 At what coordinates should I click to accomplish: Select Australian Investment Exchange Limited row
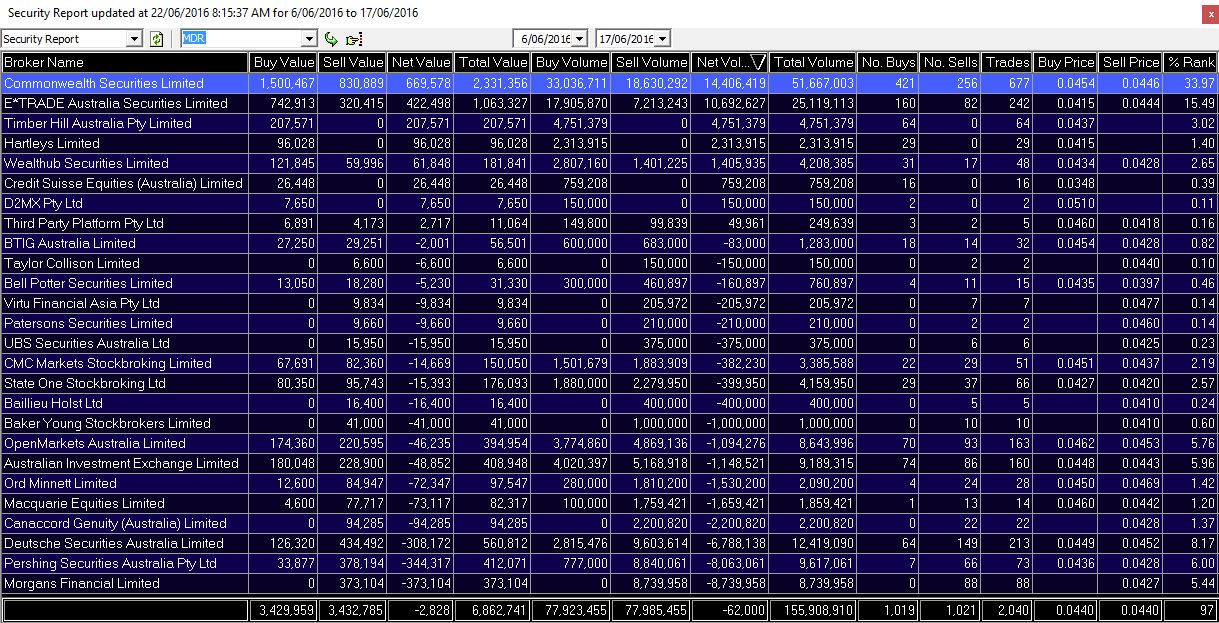point(609,463)
